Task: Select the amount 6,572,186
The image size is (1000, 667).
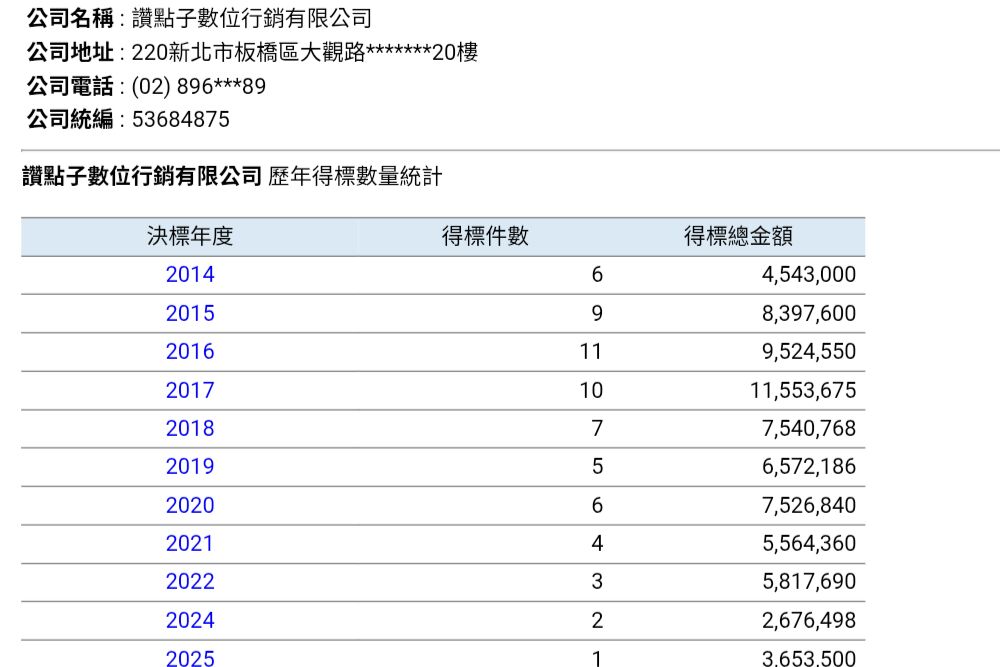Action: [809, 467]
